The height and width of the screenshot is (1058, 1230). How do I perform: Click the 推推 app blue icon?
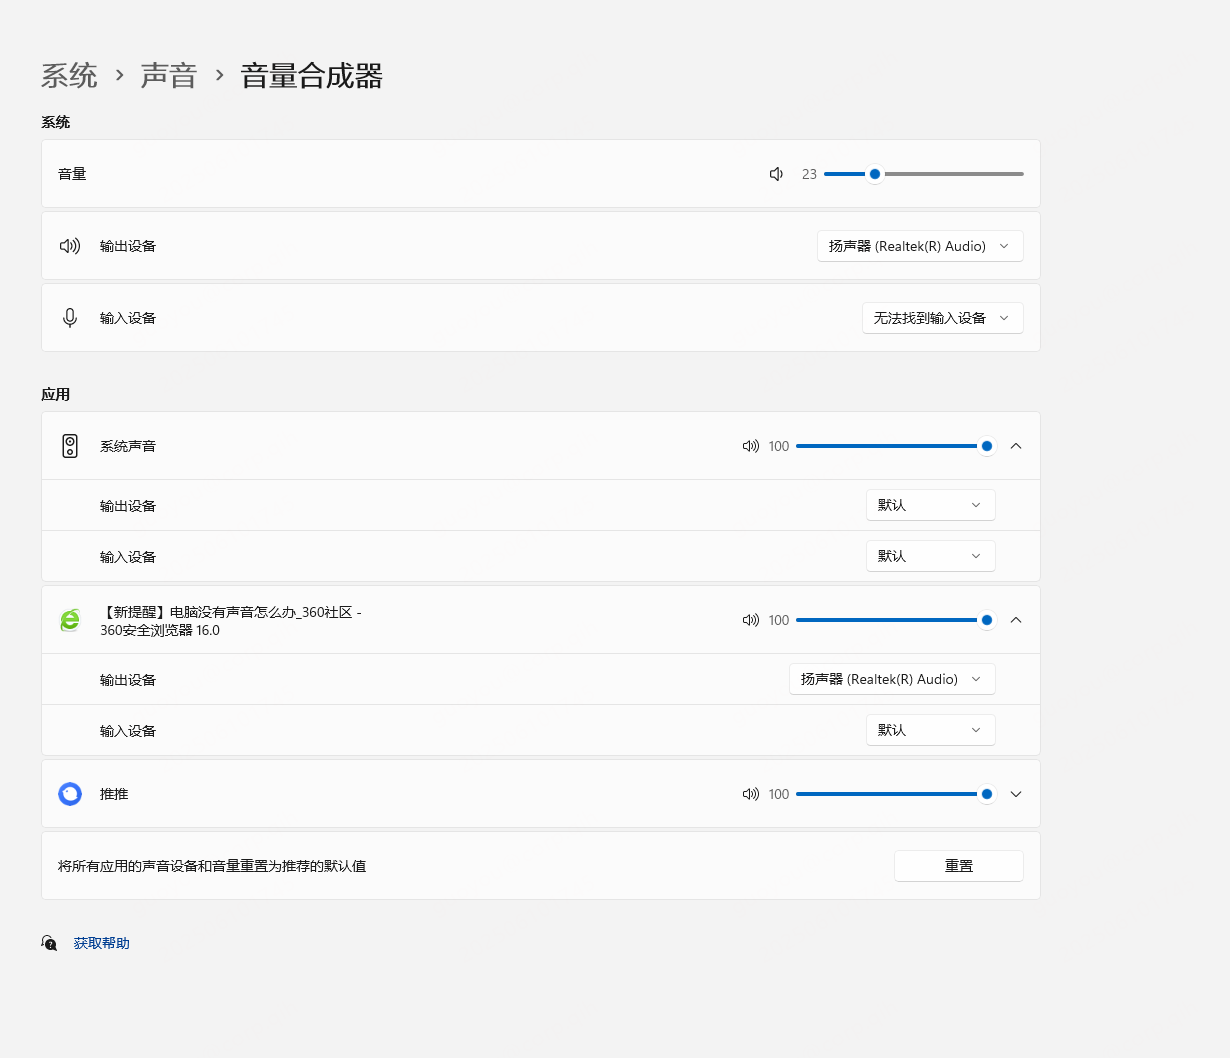point(70,794)
